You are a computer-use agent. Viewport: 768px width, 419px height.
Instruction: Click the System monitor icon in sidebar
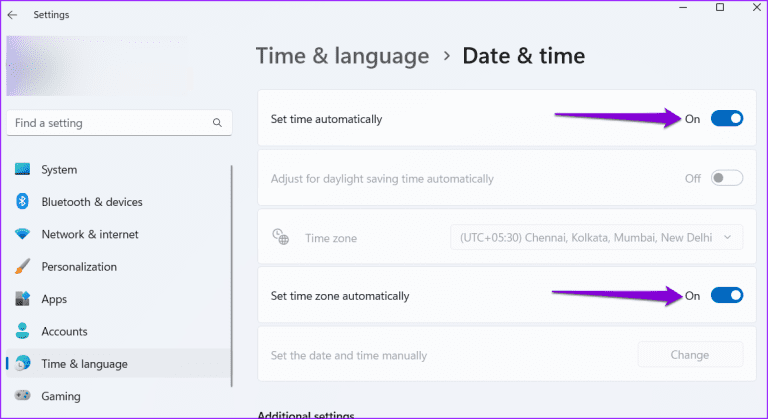click(22, 170)
